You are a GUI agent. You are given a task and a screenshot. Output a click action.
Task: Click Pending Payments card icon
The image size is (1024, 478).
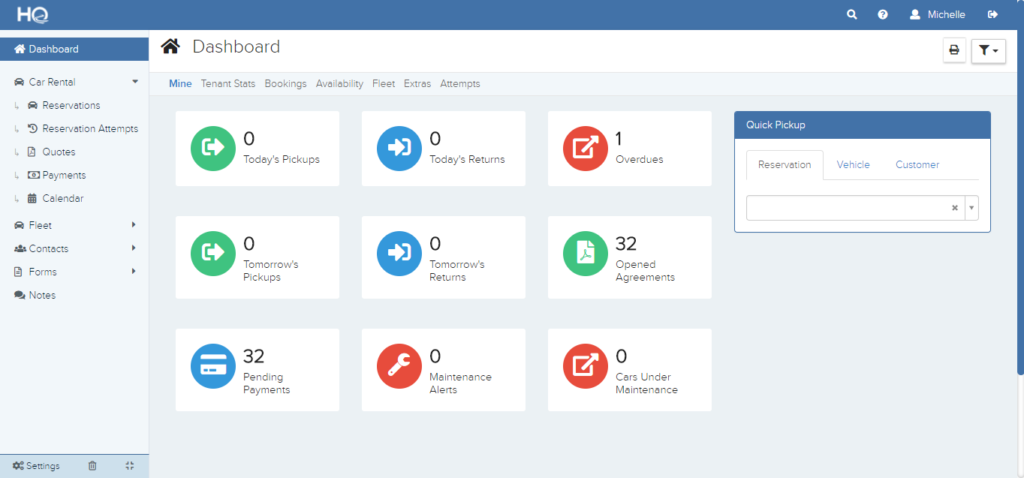tap(213, 366)
